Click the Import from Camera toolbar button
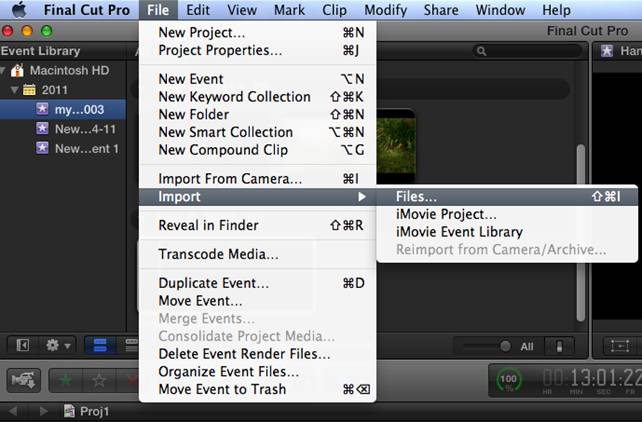Image resolution: width=642 pixels, height=422 pixels. (x=24, y=380)
